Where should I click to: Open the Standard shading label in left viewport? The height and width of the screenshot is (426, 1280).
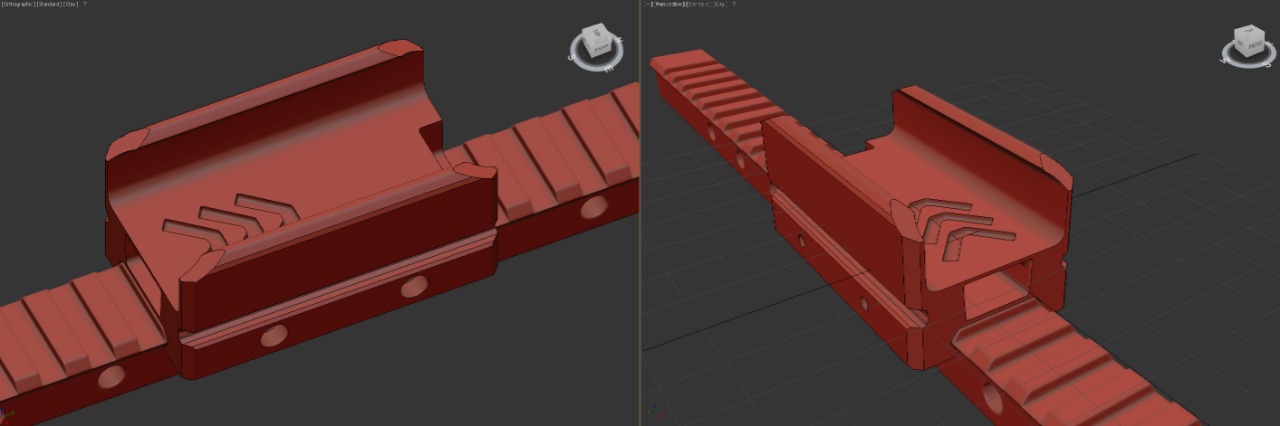pos(49,4)
